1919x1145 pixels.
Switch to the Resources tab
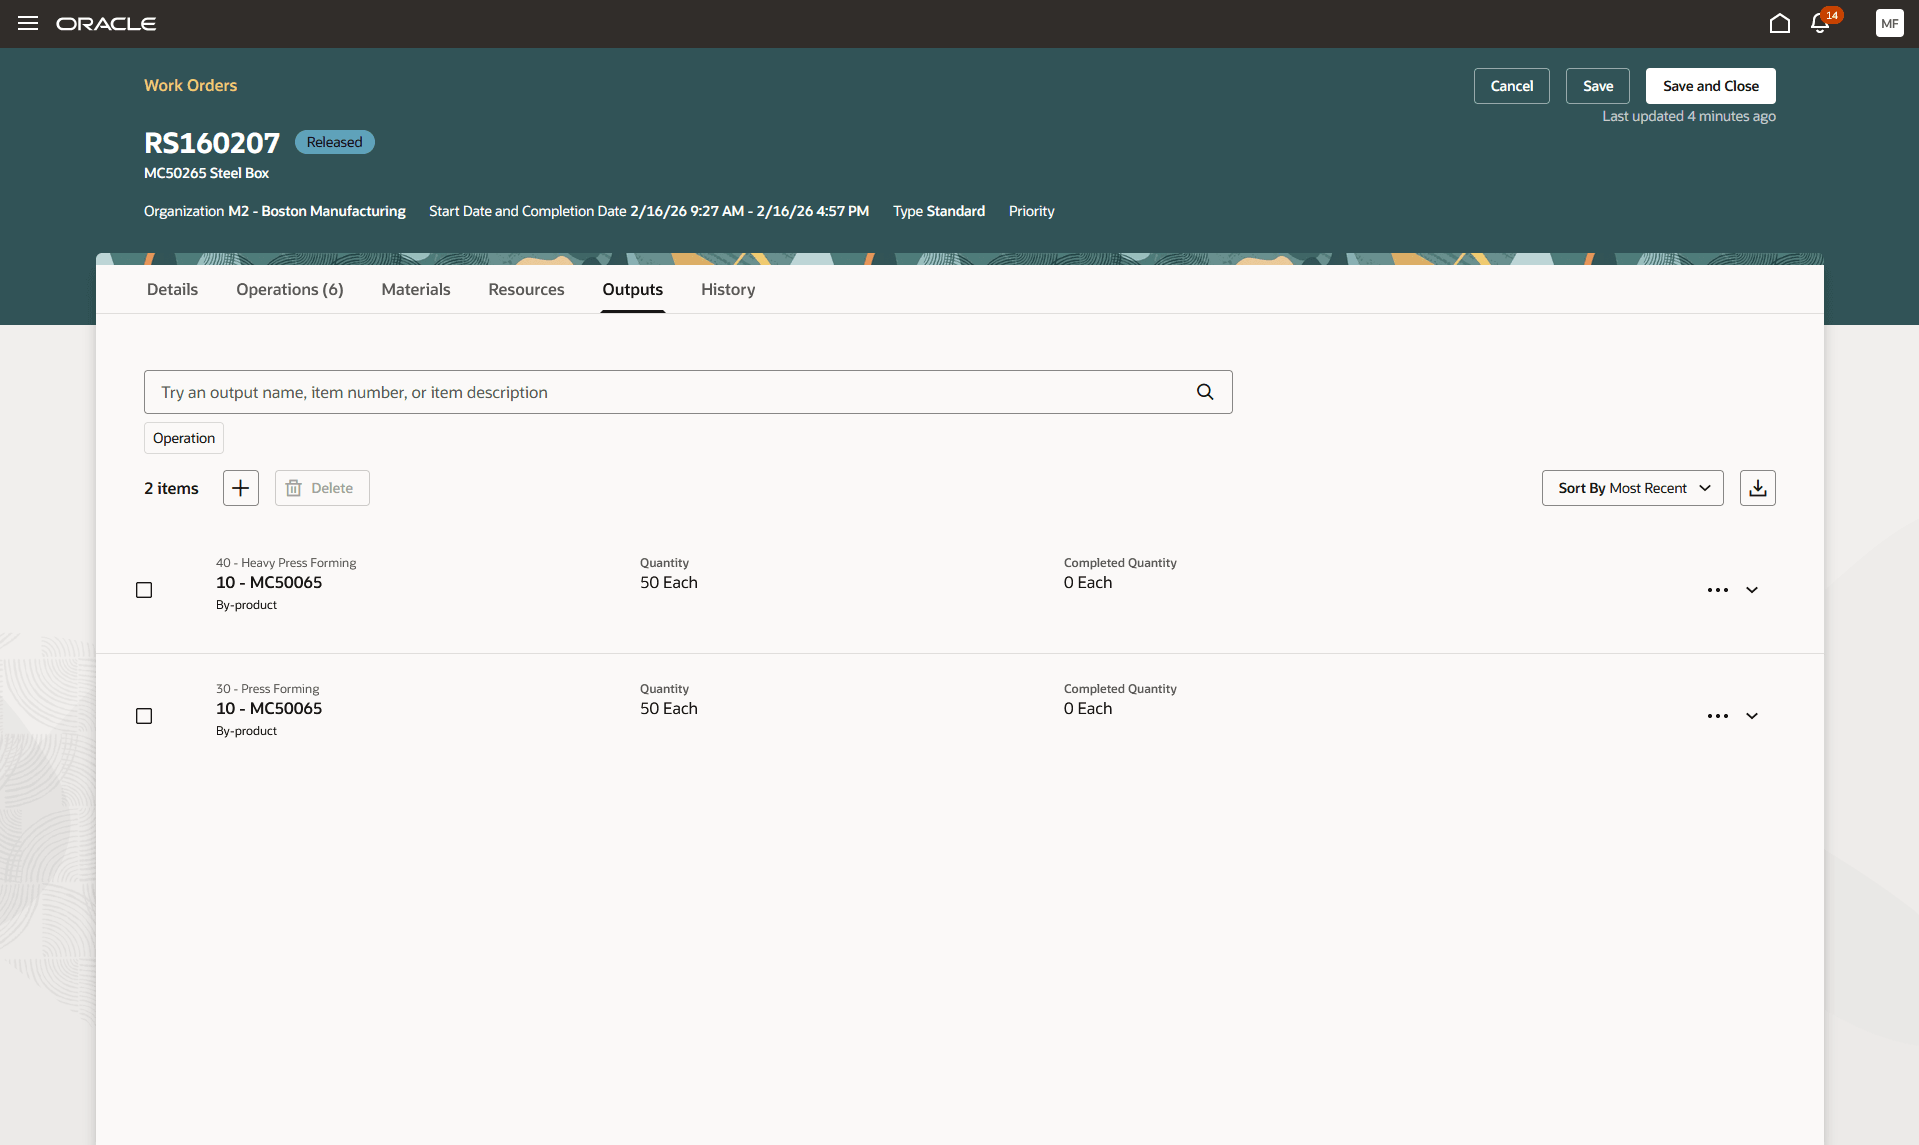point(526,289)
